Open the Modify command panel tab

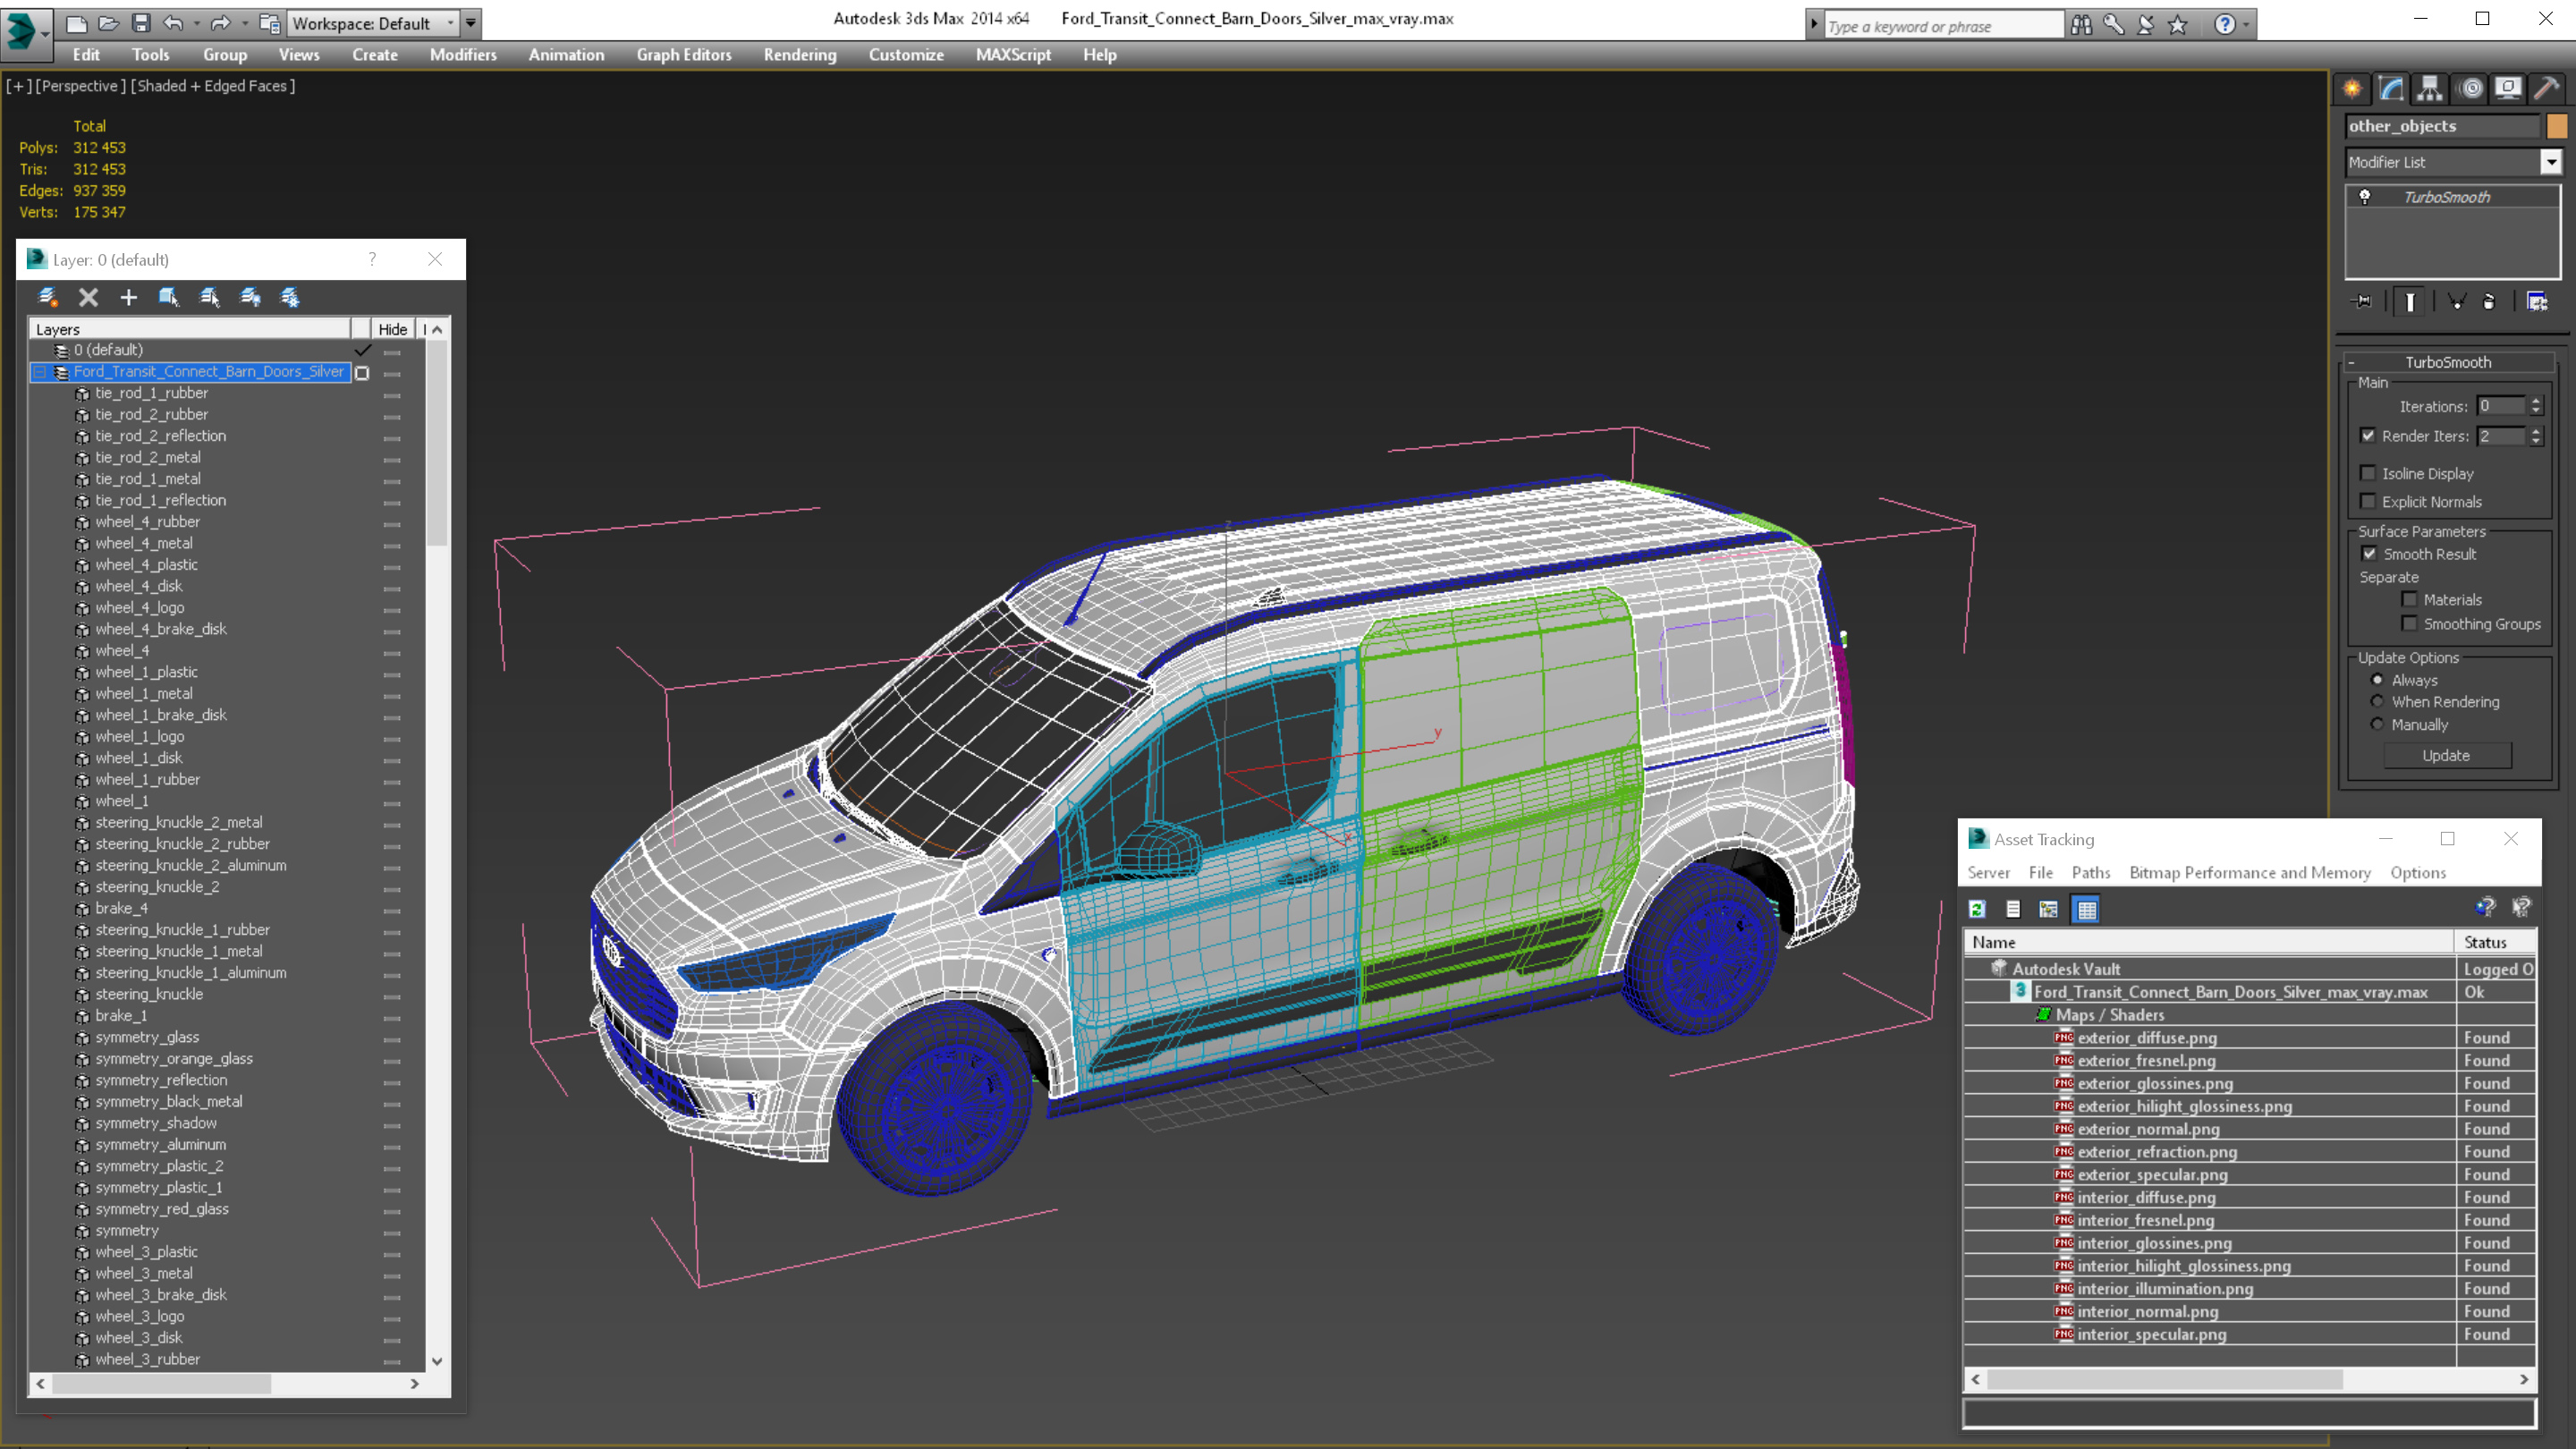click(2391, 88)
